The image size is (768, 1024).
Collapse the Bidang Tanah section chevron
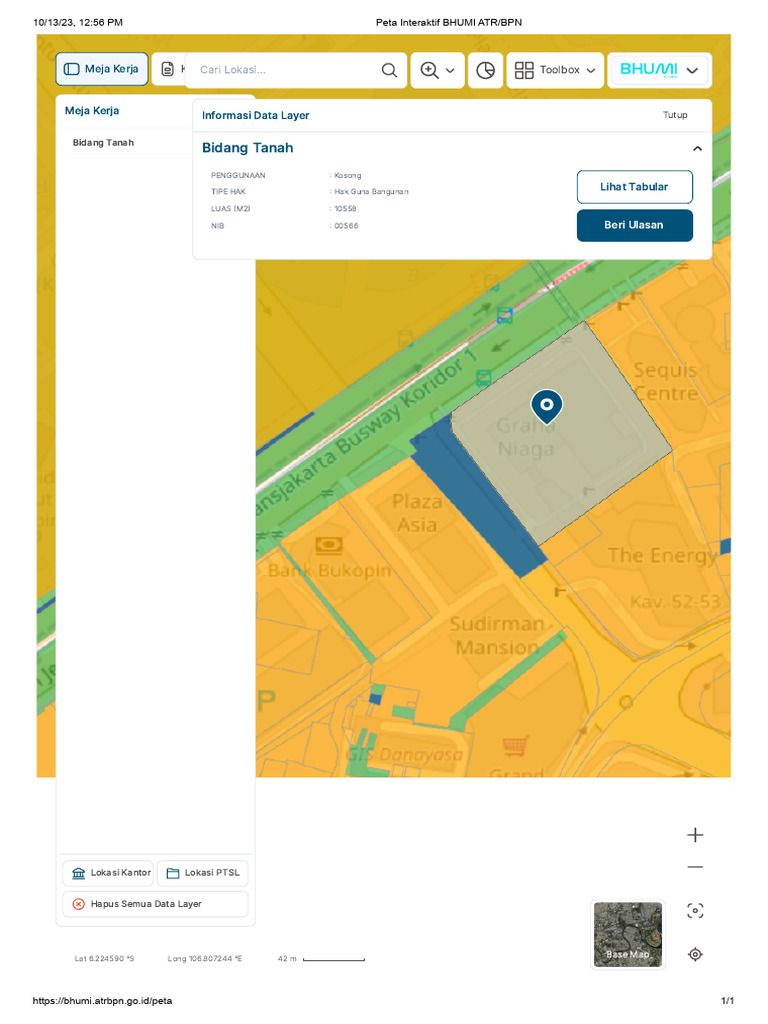[x=697, y=148]
